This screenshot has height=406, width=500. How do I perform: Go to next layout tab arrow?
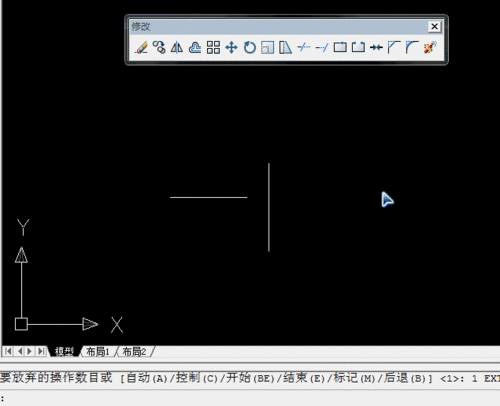[30, 351]
